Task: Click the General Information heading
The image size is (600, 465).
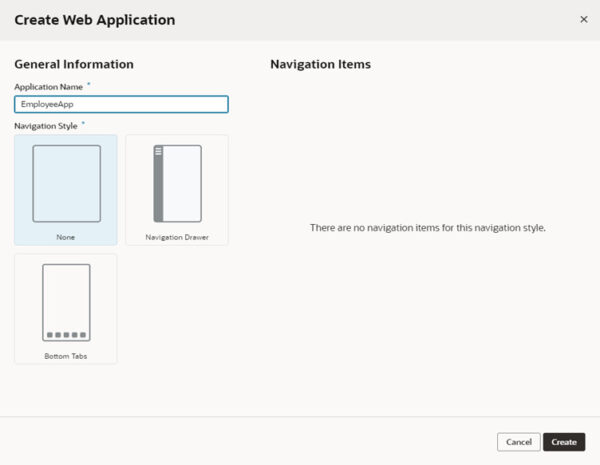Action: click(74, 64)
